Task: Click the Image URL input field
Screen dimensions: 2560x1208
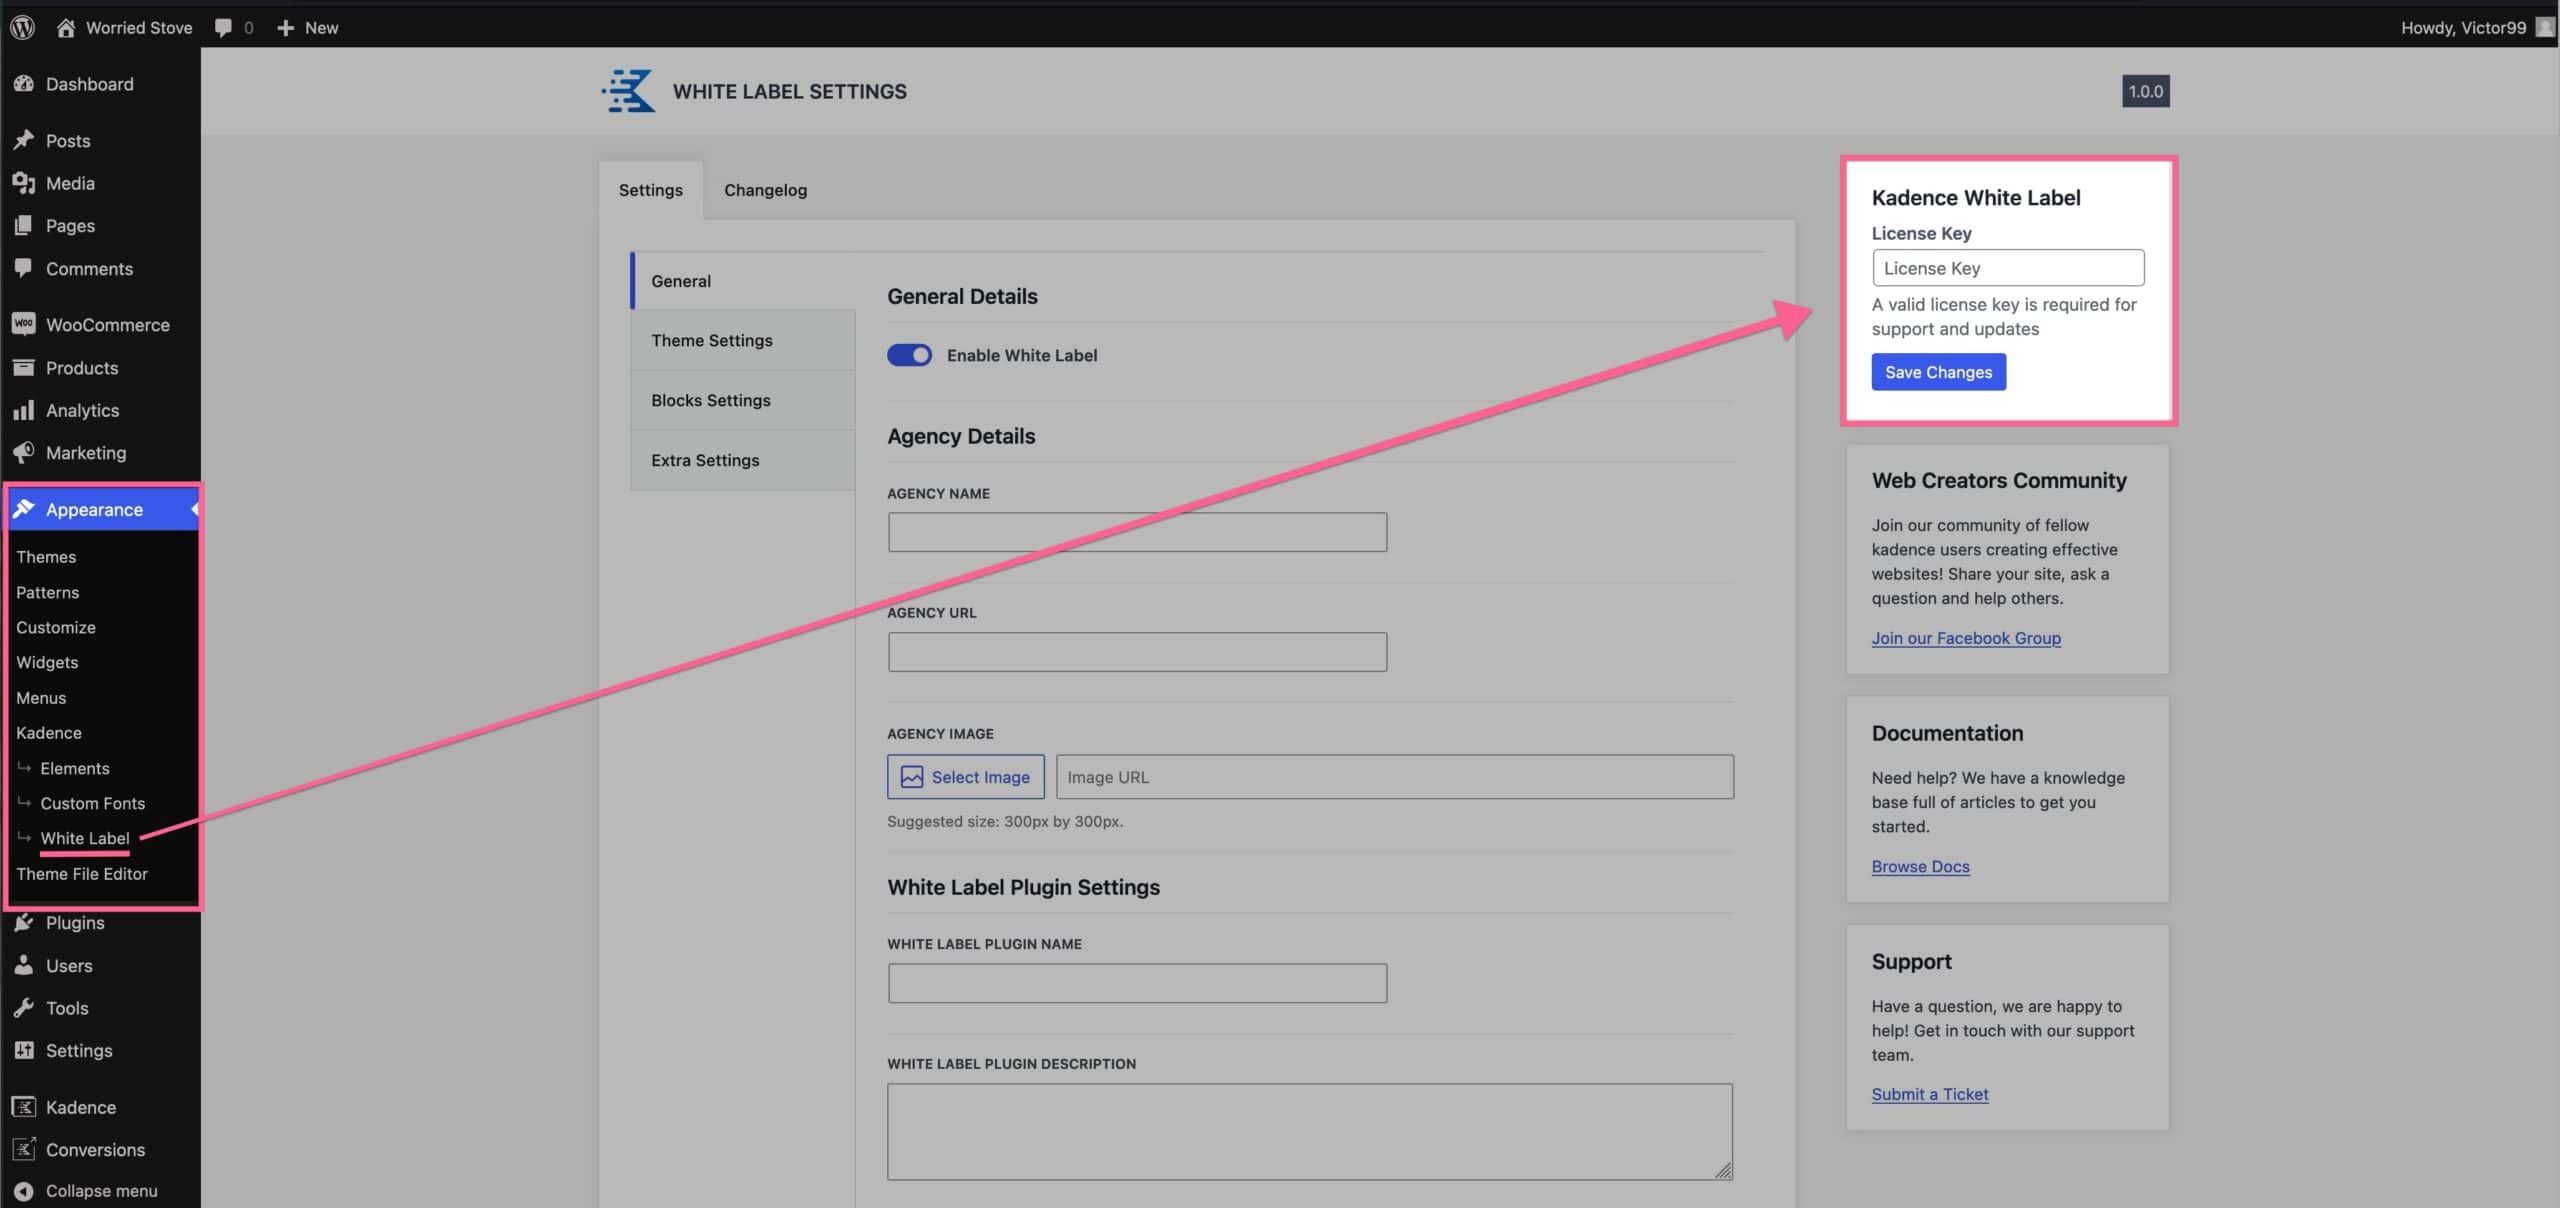Action: pos(1394,777)
